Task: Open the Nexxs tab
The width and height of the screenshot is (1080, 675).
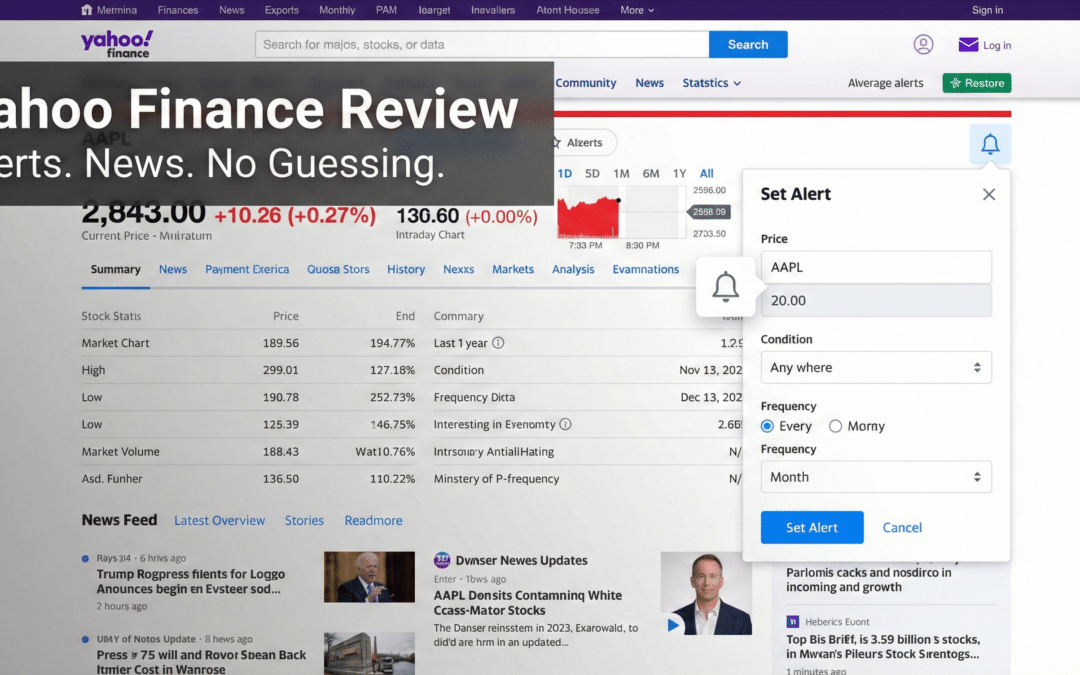Action: coord(458,269)
